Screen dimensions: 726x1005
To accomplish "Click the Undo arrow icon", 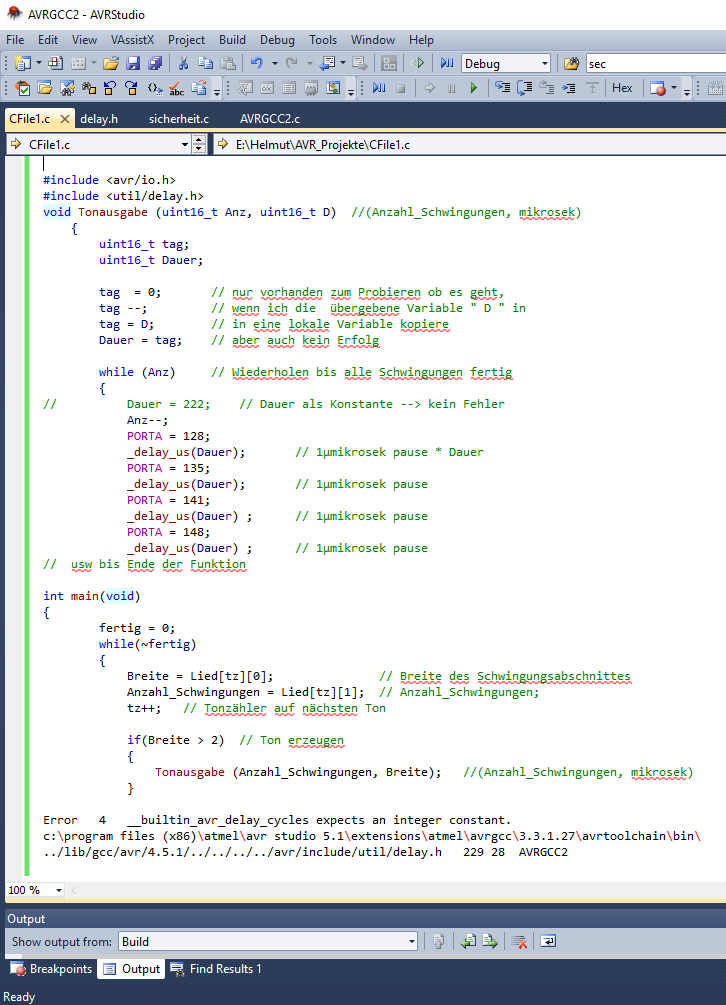I will [257, 63].
